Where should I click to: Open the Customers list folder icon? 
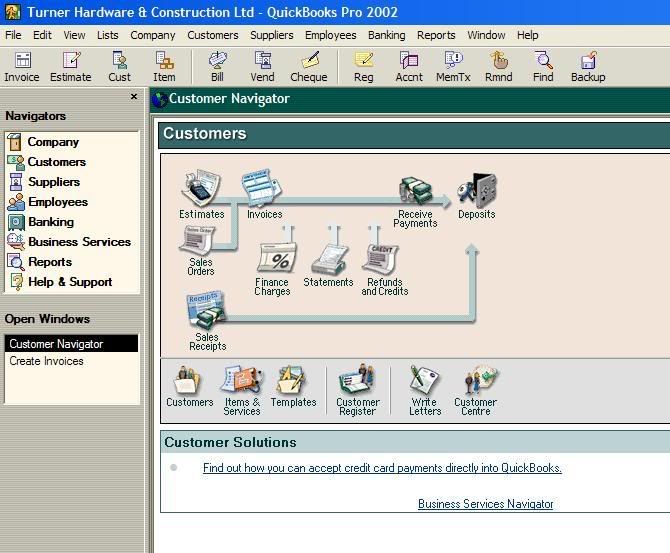[x=189, y=386]
